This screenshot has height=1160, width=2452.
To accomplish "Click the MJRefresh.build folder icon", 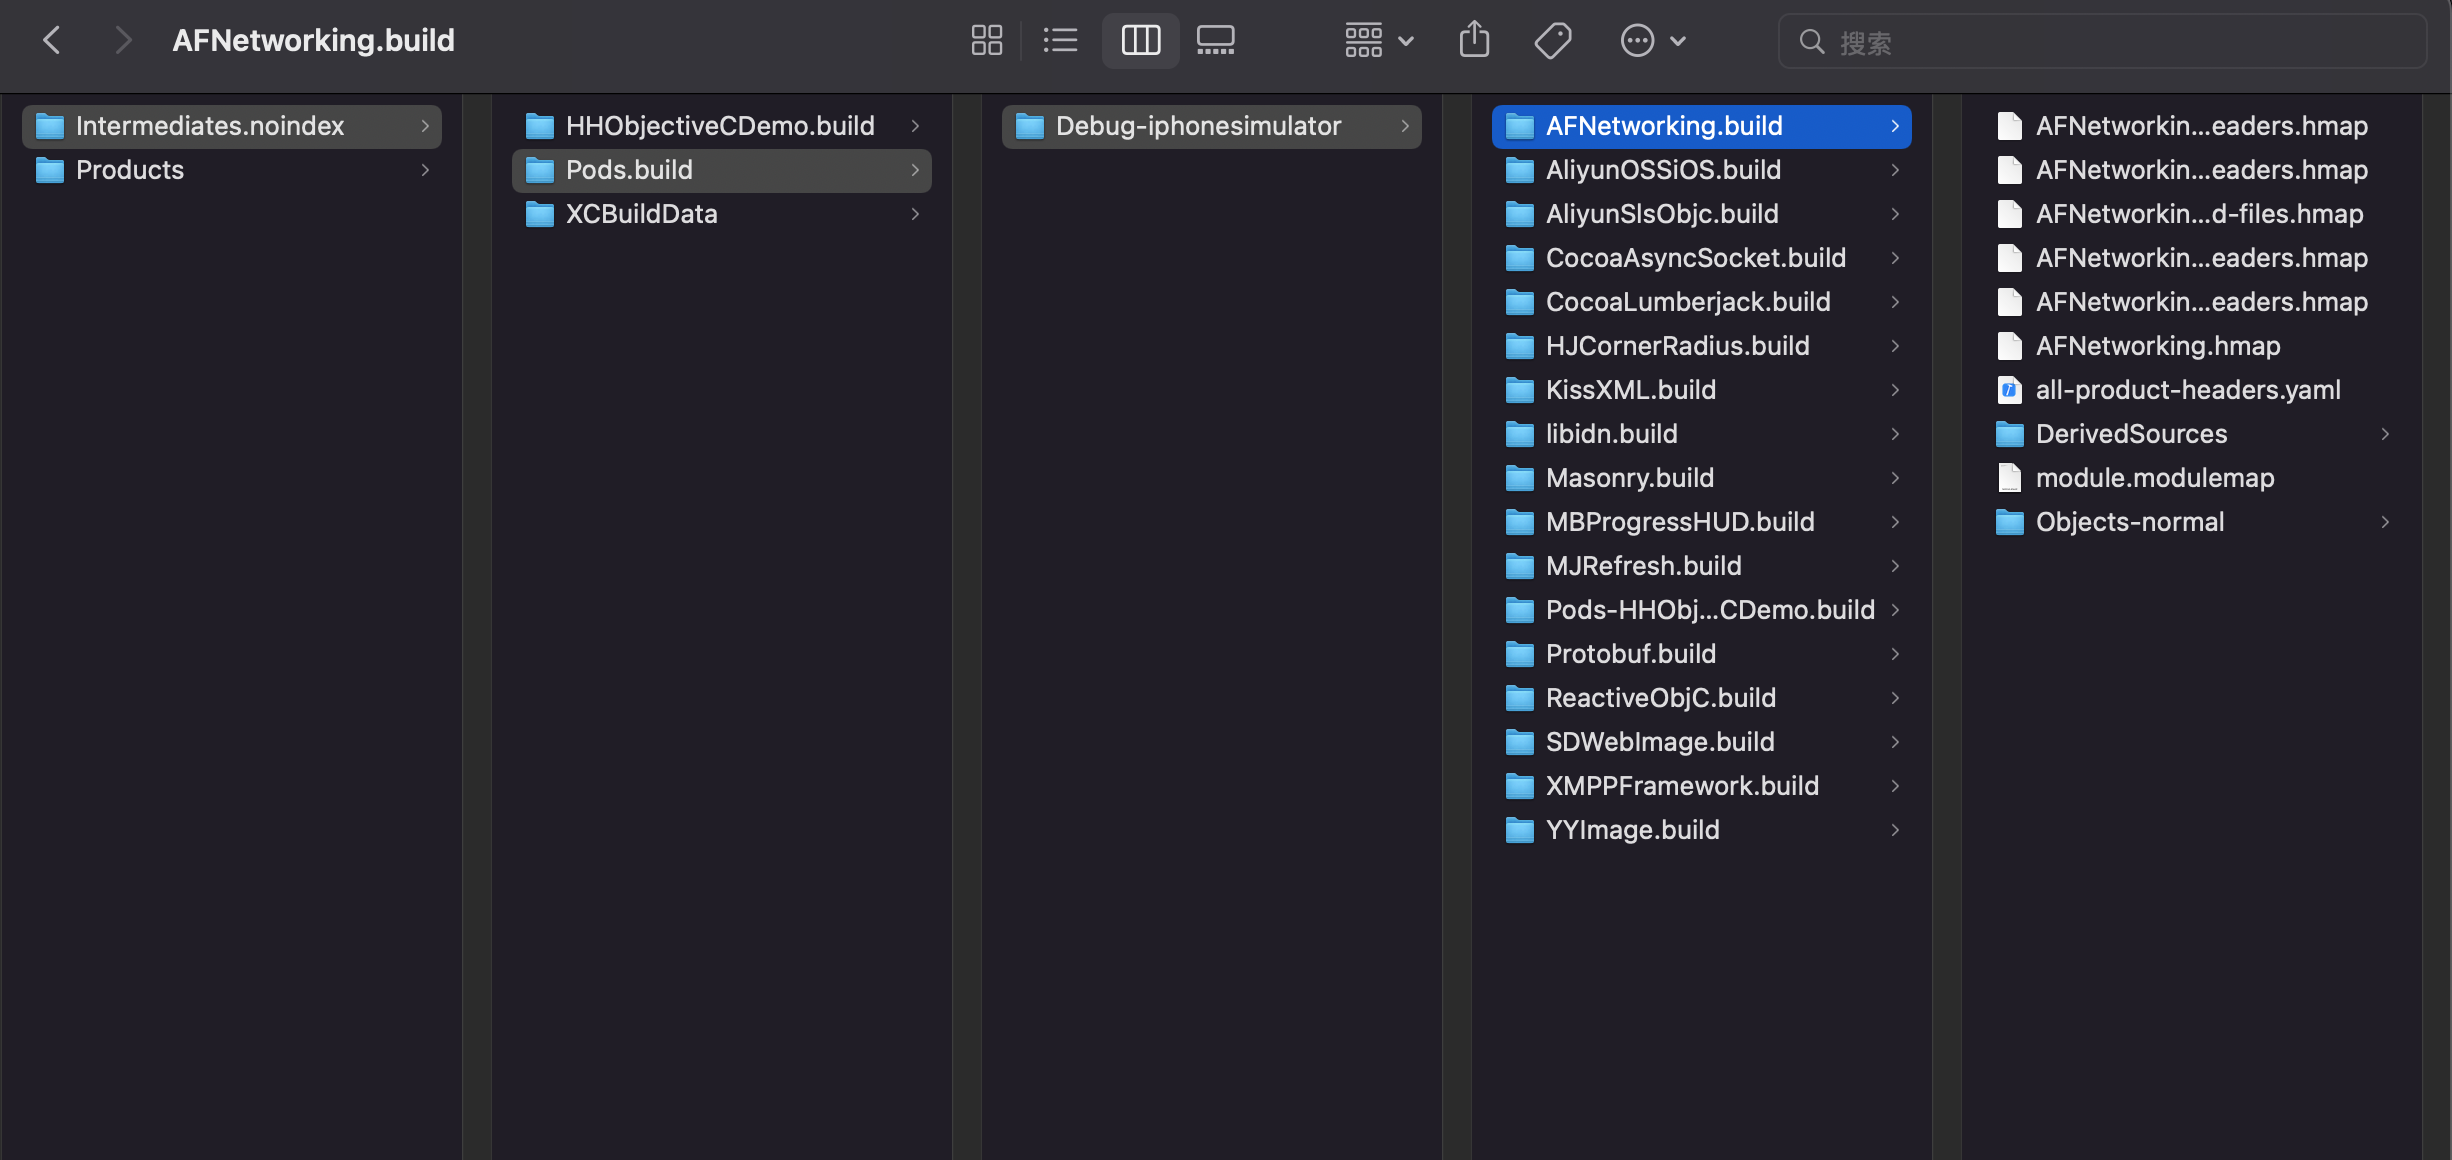I will 1520,566.
